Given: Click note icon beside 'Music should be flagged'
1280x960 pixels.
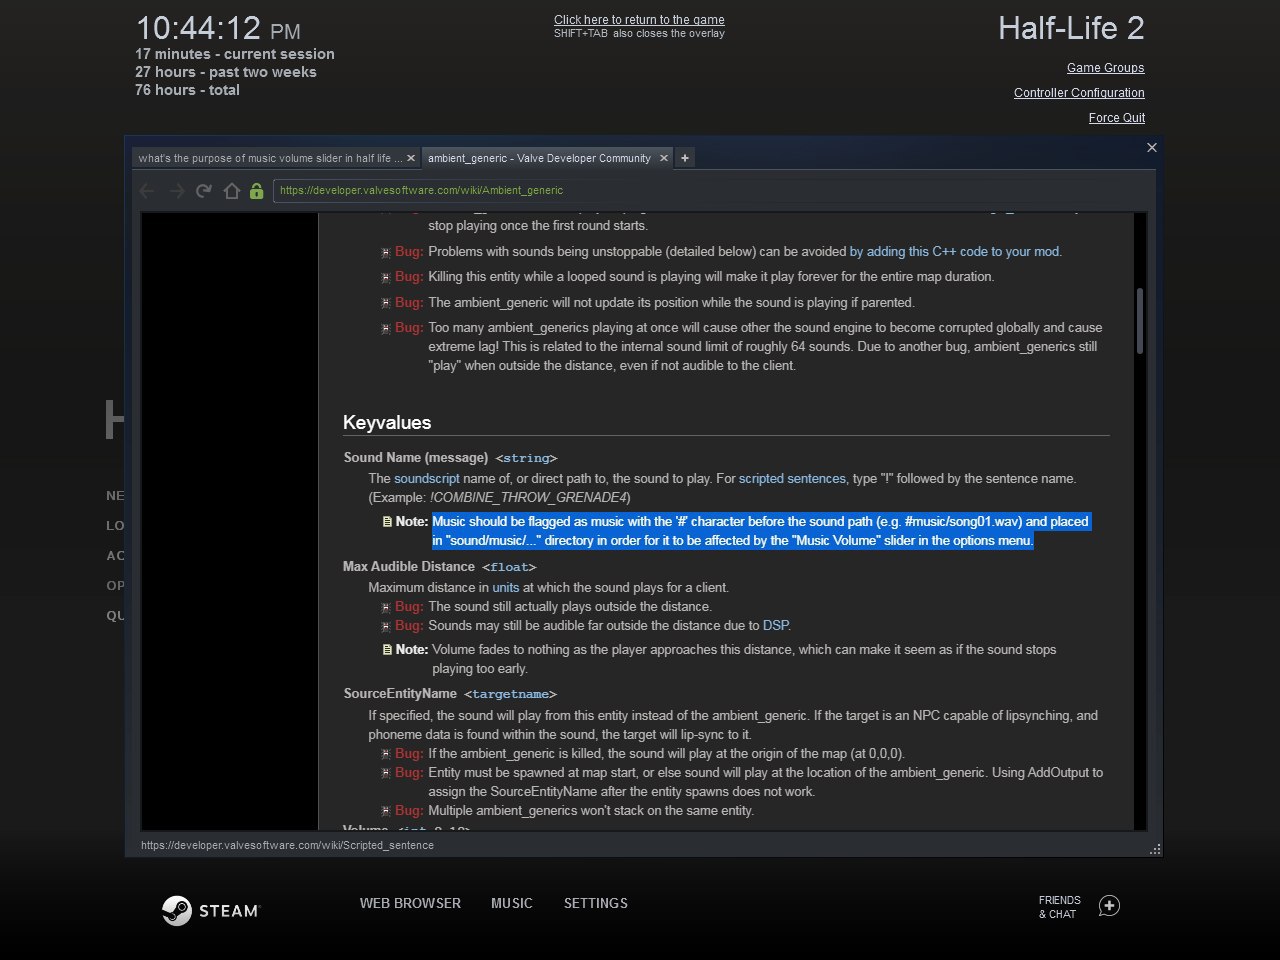Looking at the screenshot, I should pyautogui.click(x=387, y=522).
